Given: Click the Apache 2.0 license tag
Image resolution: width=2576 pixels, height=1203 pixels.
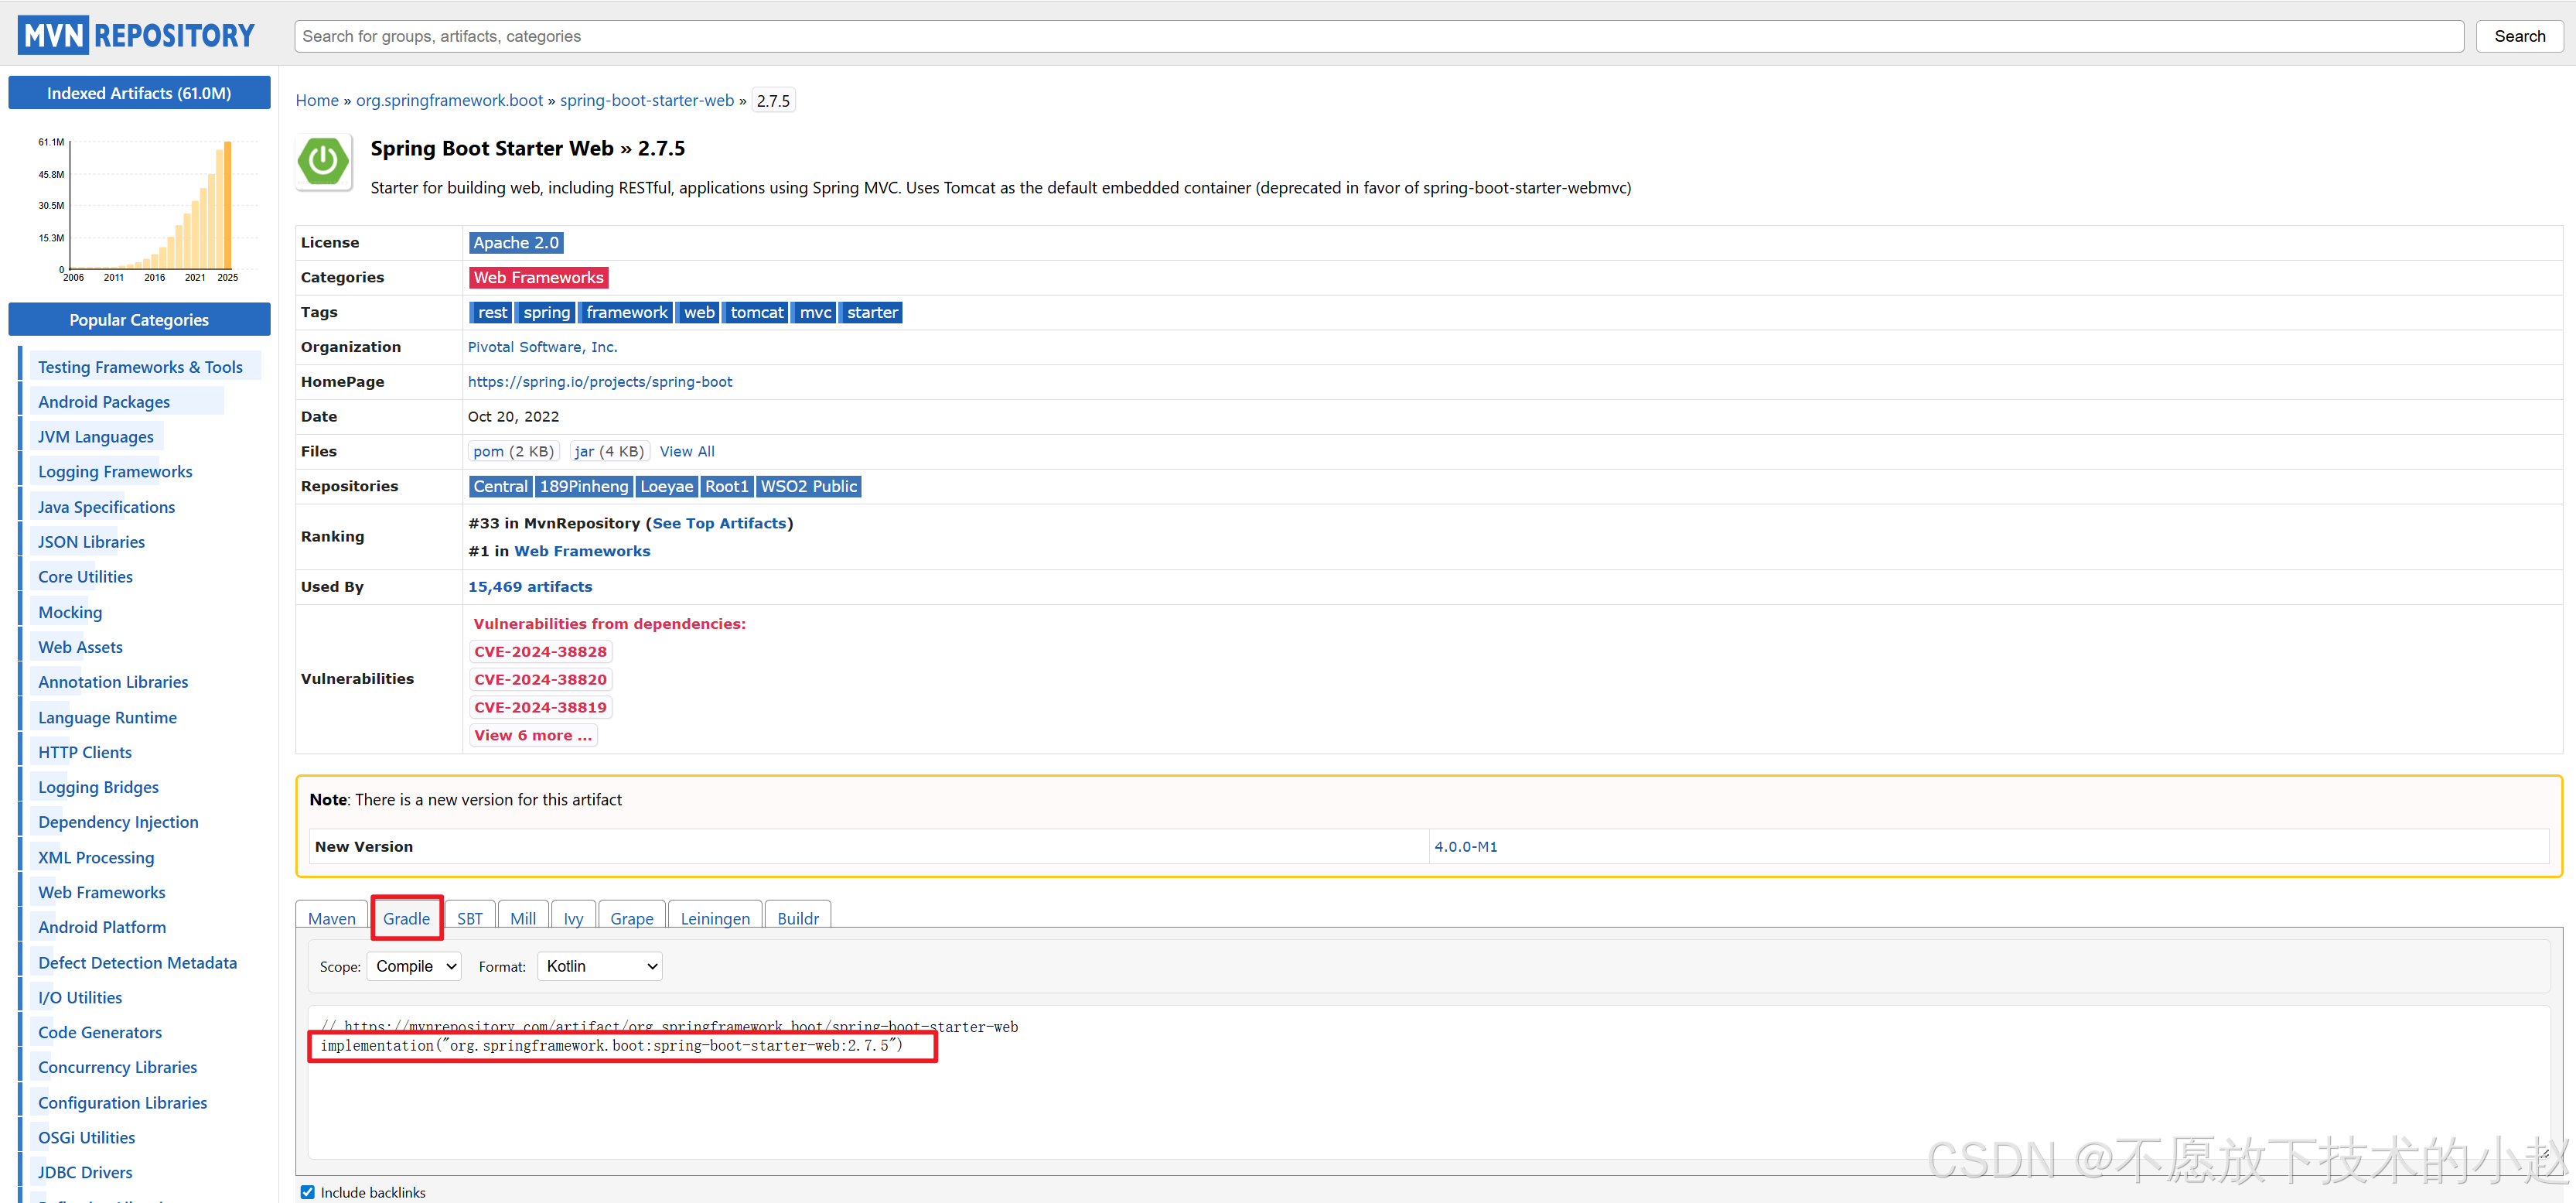Looking at the screenshot, I should [x=516, y=242].
